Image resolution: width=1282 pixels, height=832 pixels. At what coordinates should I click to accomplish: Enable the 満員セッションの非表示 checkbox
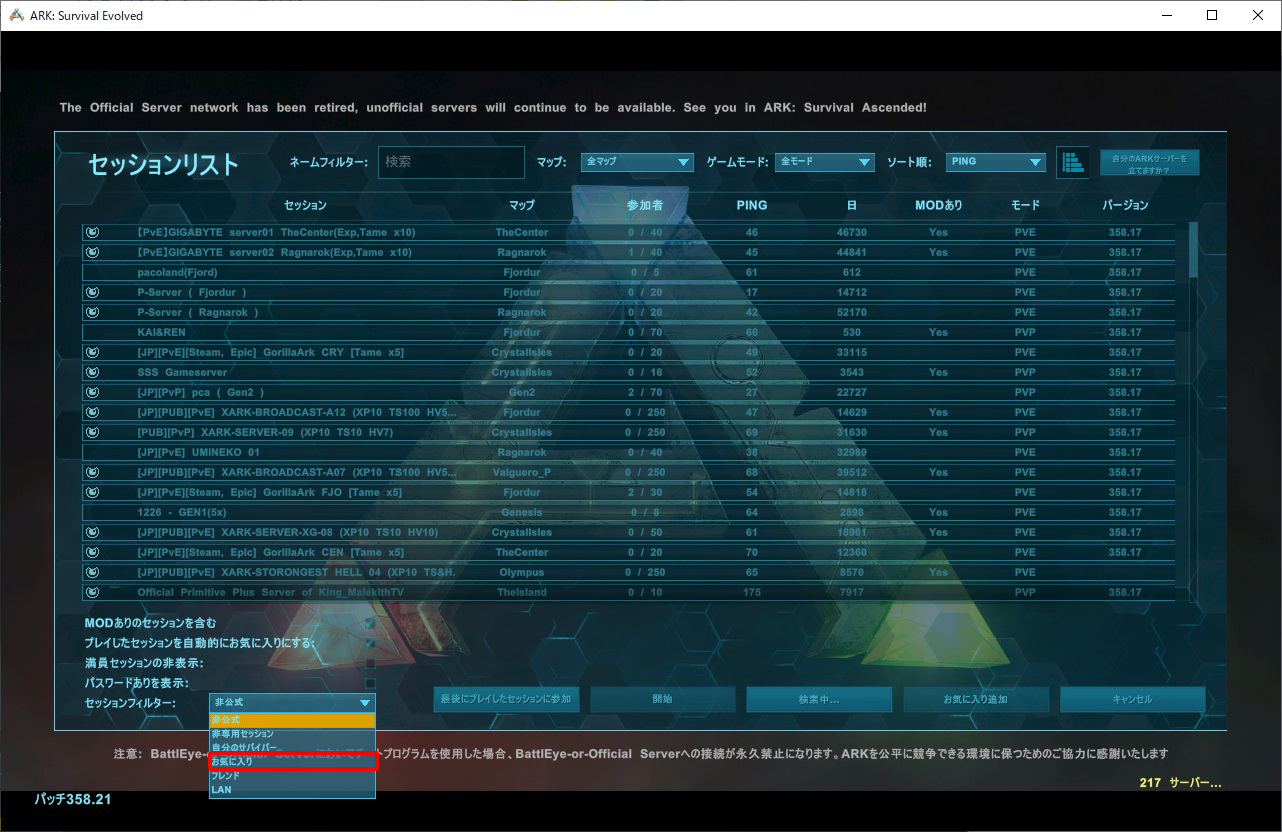point(370,663)
